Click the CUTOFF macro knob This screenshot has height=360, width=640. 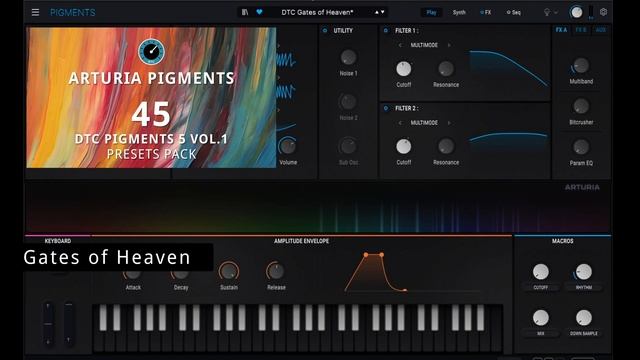click(540, 272)
